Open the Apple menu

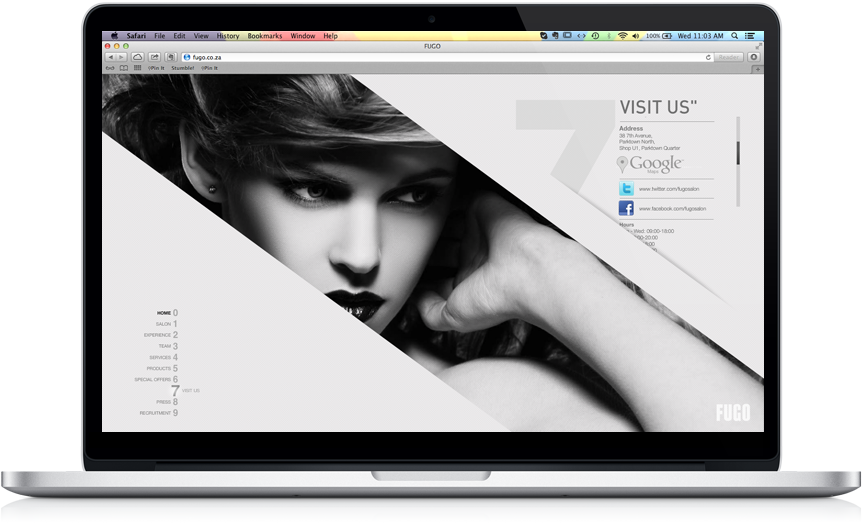114,36
